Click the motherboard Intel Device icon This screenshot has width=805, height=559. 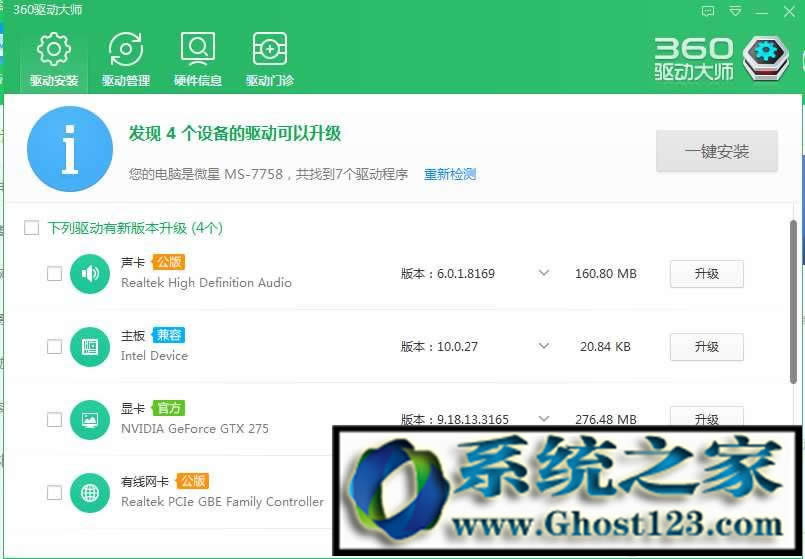point(90,347)
